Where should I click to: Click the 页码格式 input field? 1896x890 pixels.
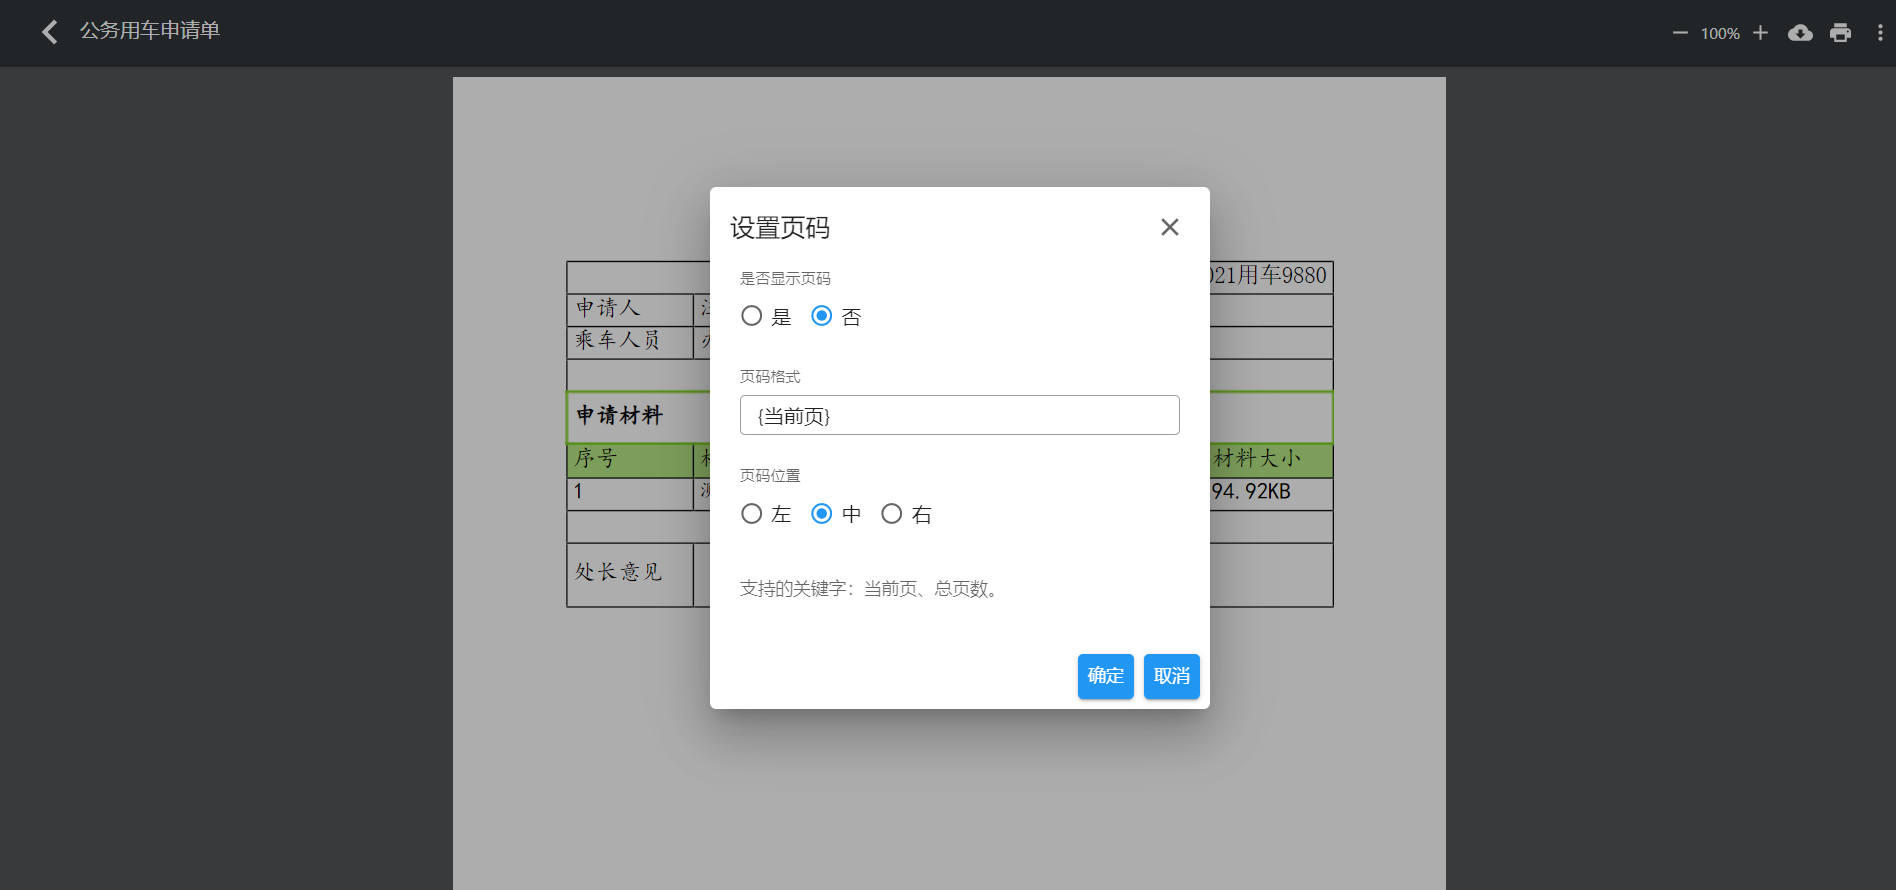click(960, 415)
